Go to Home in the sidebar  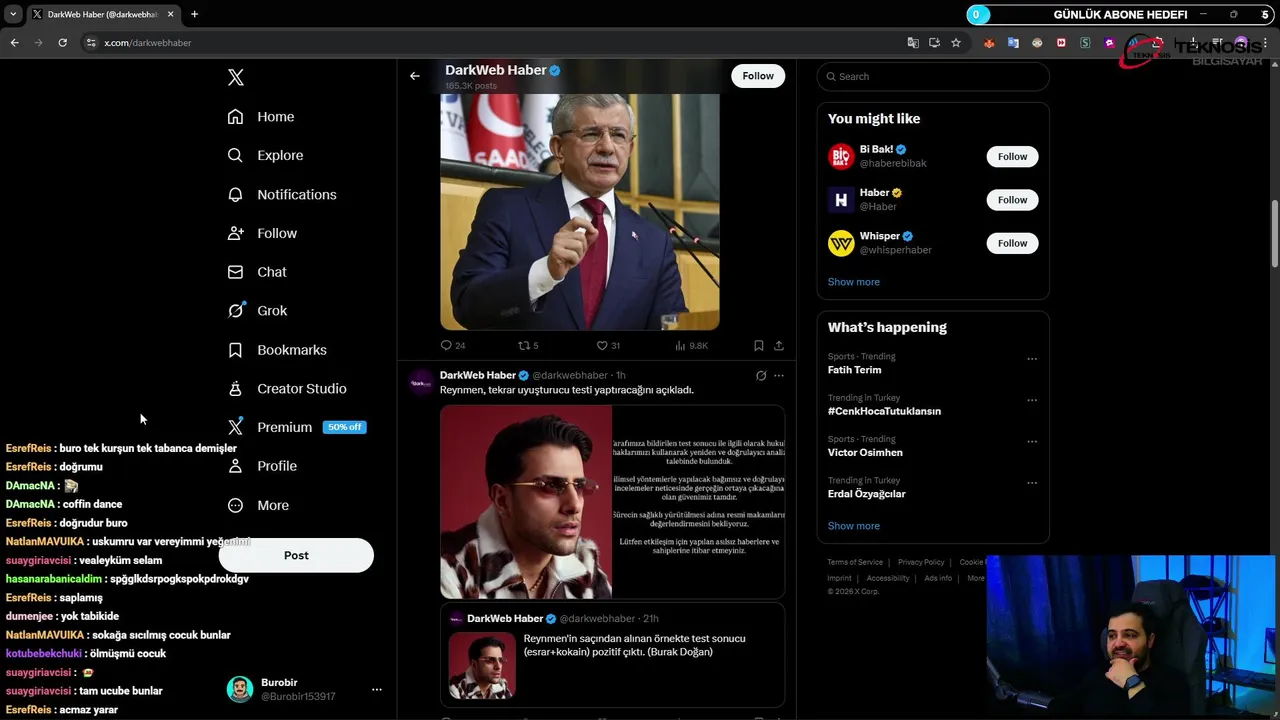261,117
